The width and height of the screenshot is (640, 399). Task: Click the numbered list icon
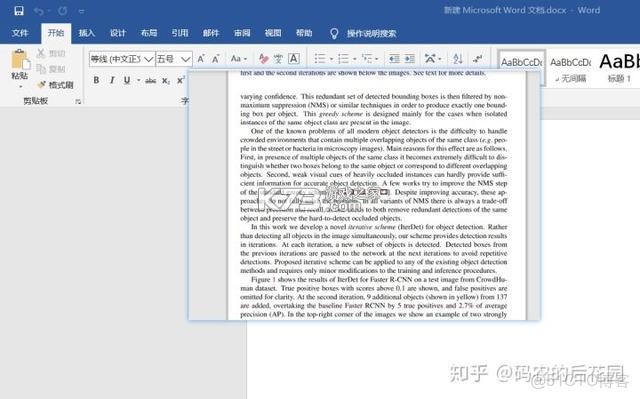343,59
